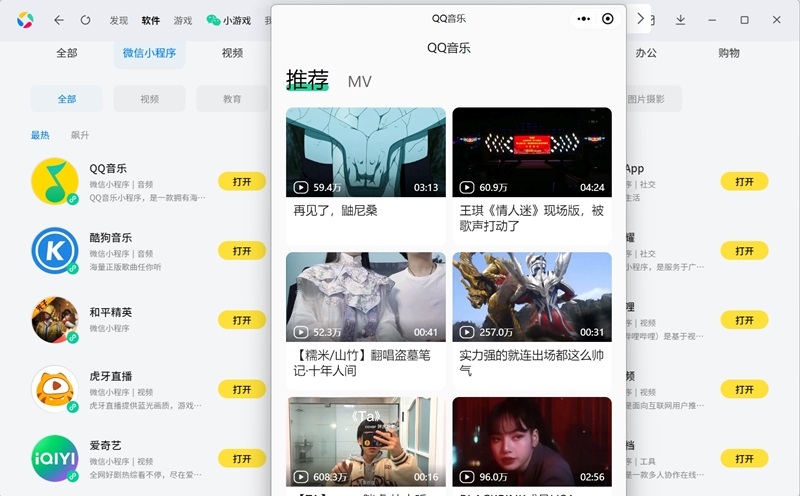
Task: Select the 微信小程序 category
Action: (149, 53)
